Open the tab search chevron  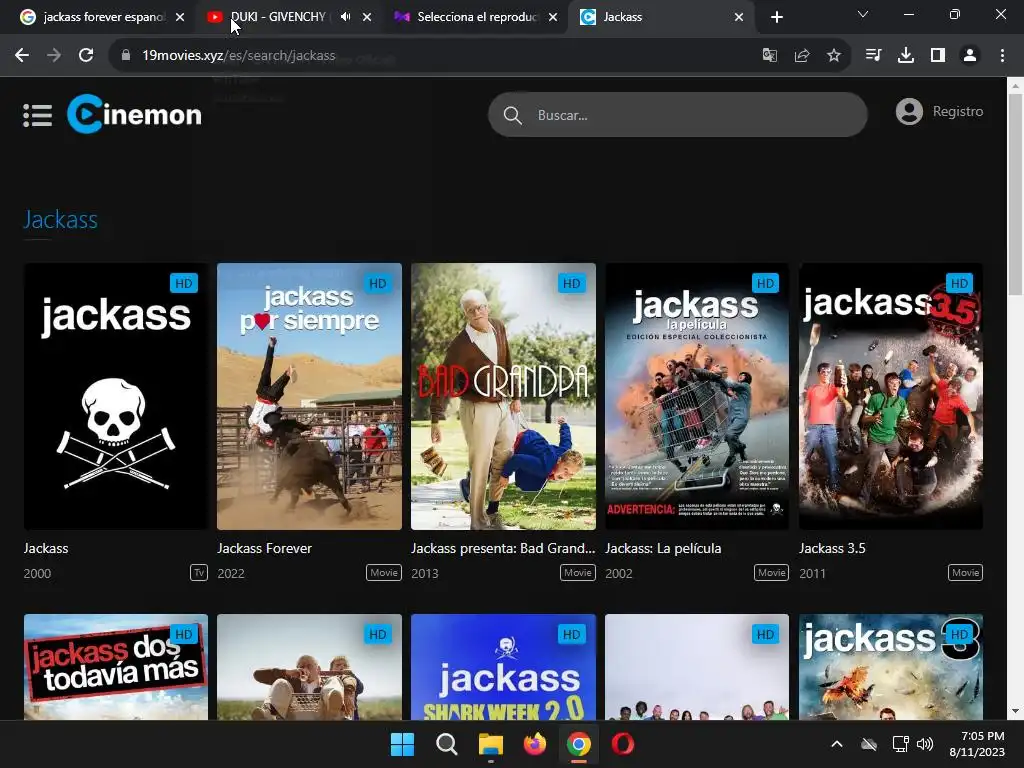[x=863, y=14]
